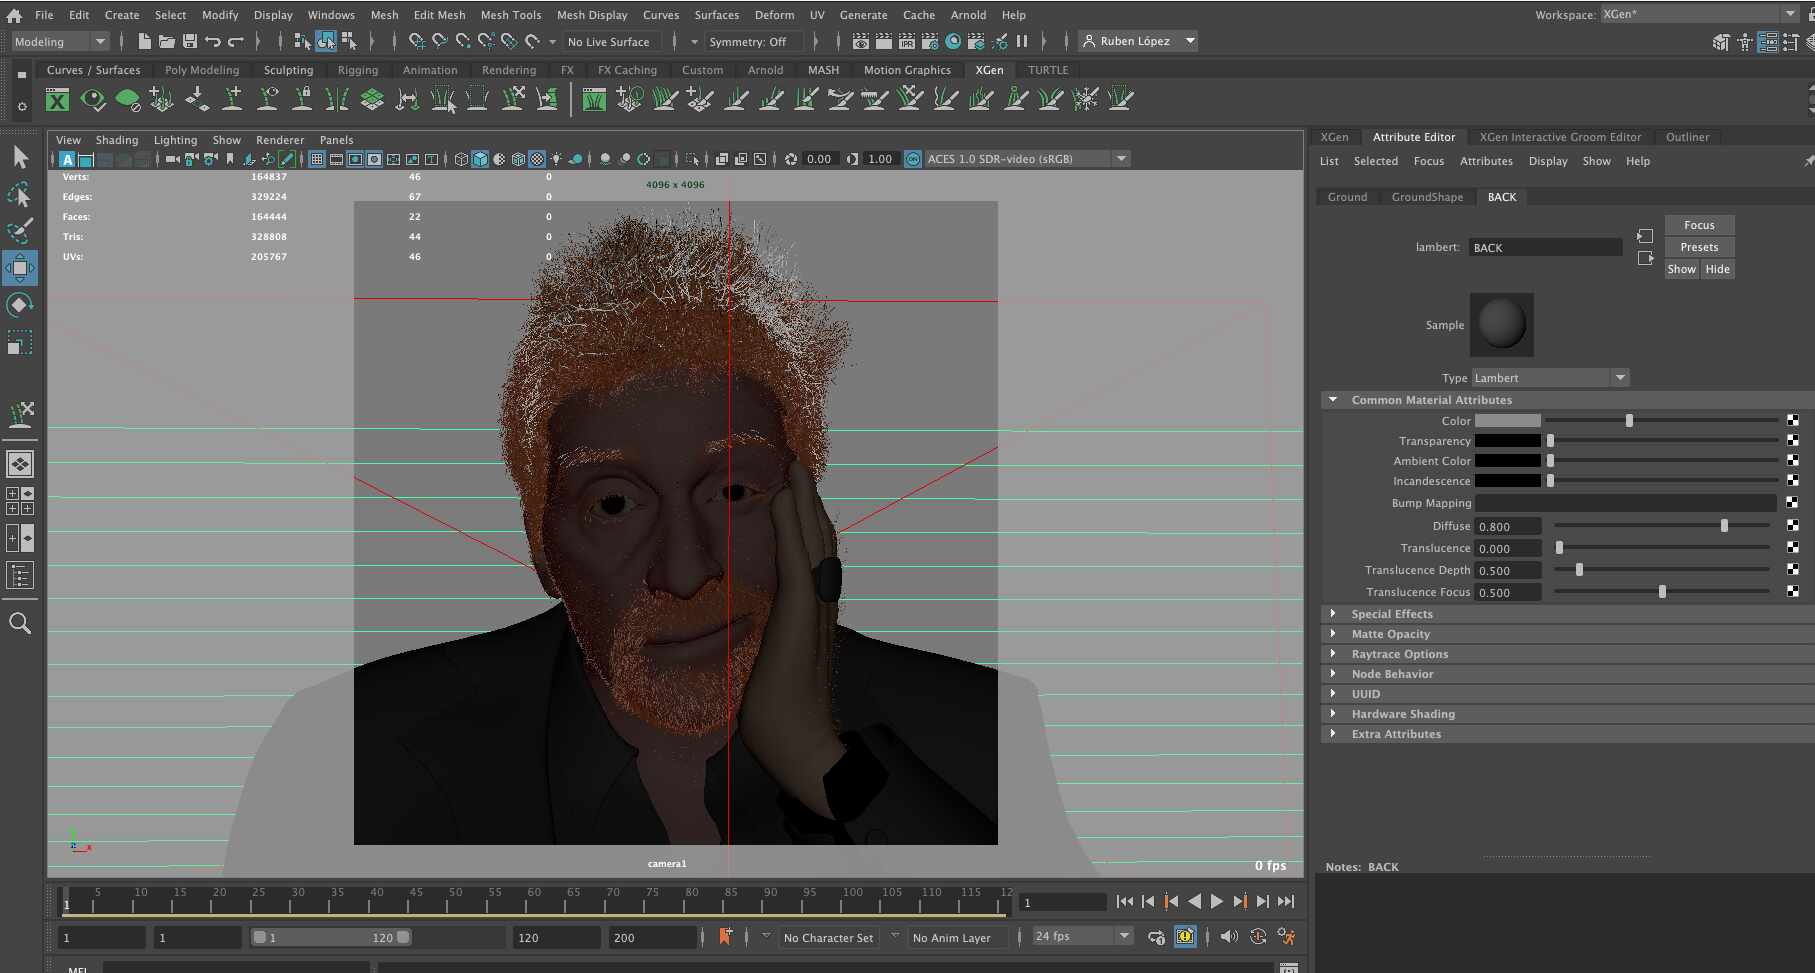This screenshot has height=973, width=1815.
Task: Switch to the Outliner tab
Action: click(x=1687, y=137)
